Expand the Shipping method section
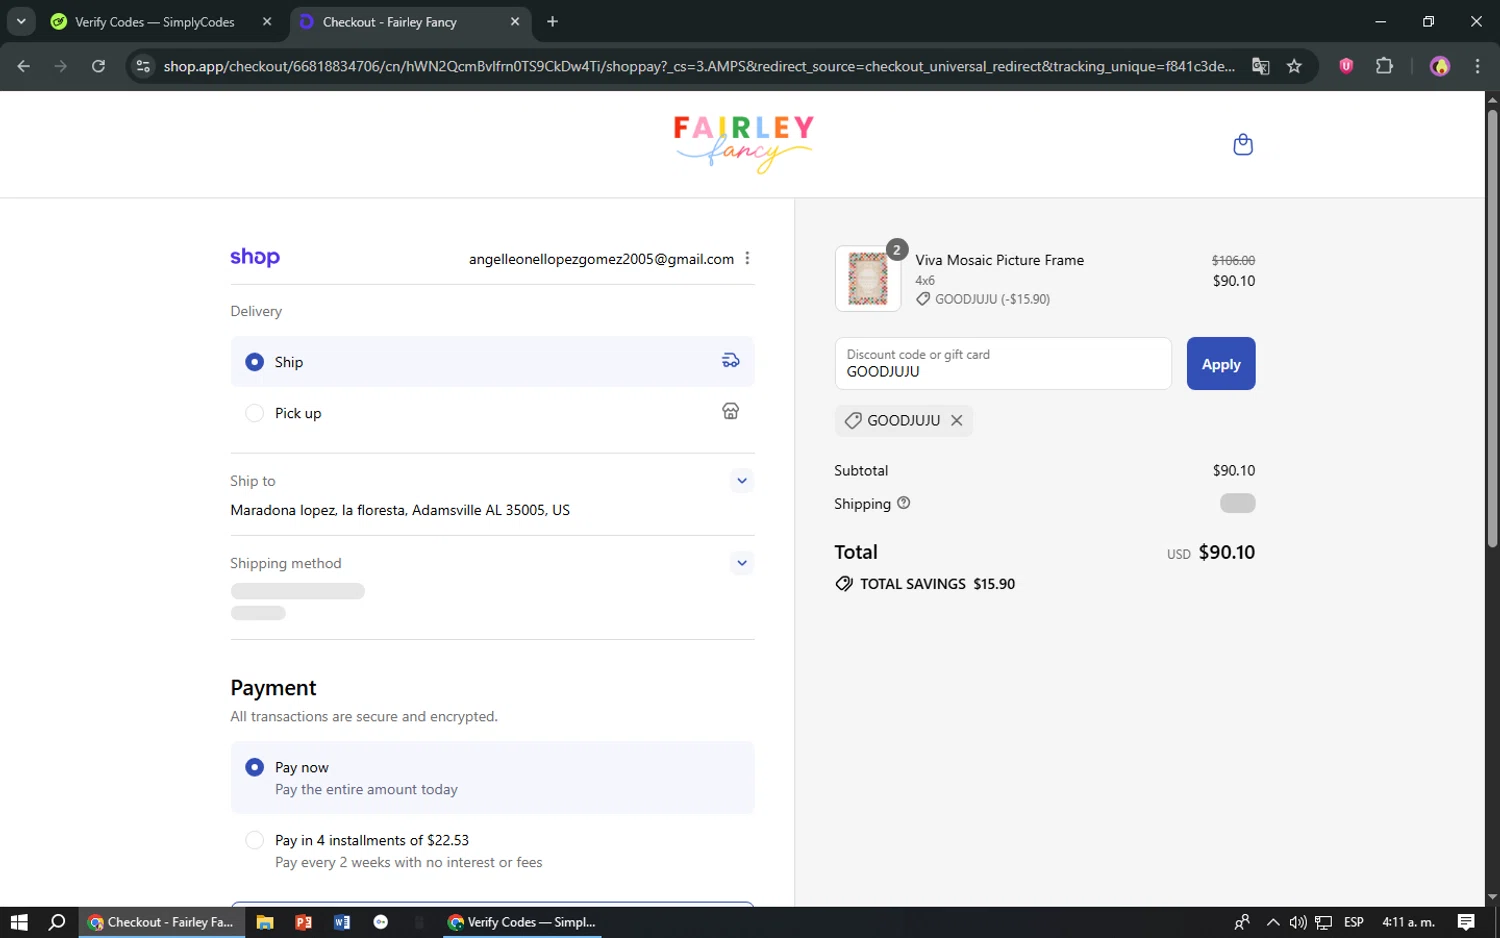Viewport: 1500px width, 938px height. (x=742, y=563)
